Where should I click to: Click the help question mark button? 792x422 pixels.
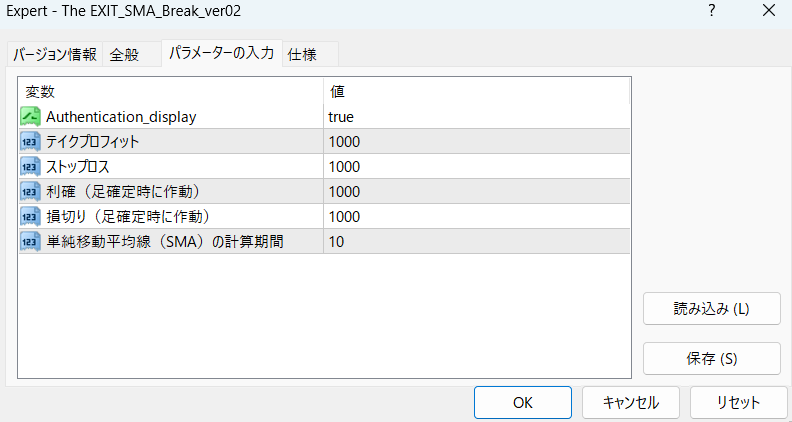(711, 12)
